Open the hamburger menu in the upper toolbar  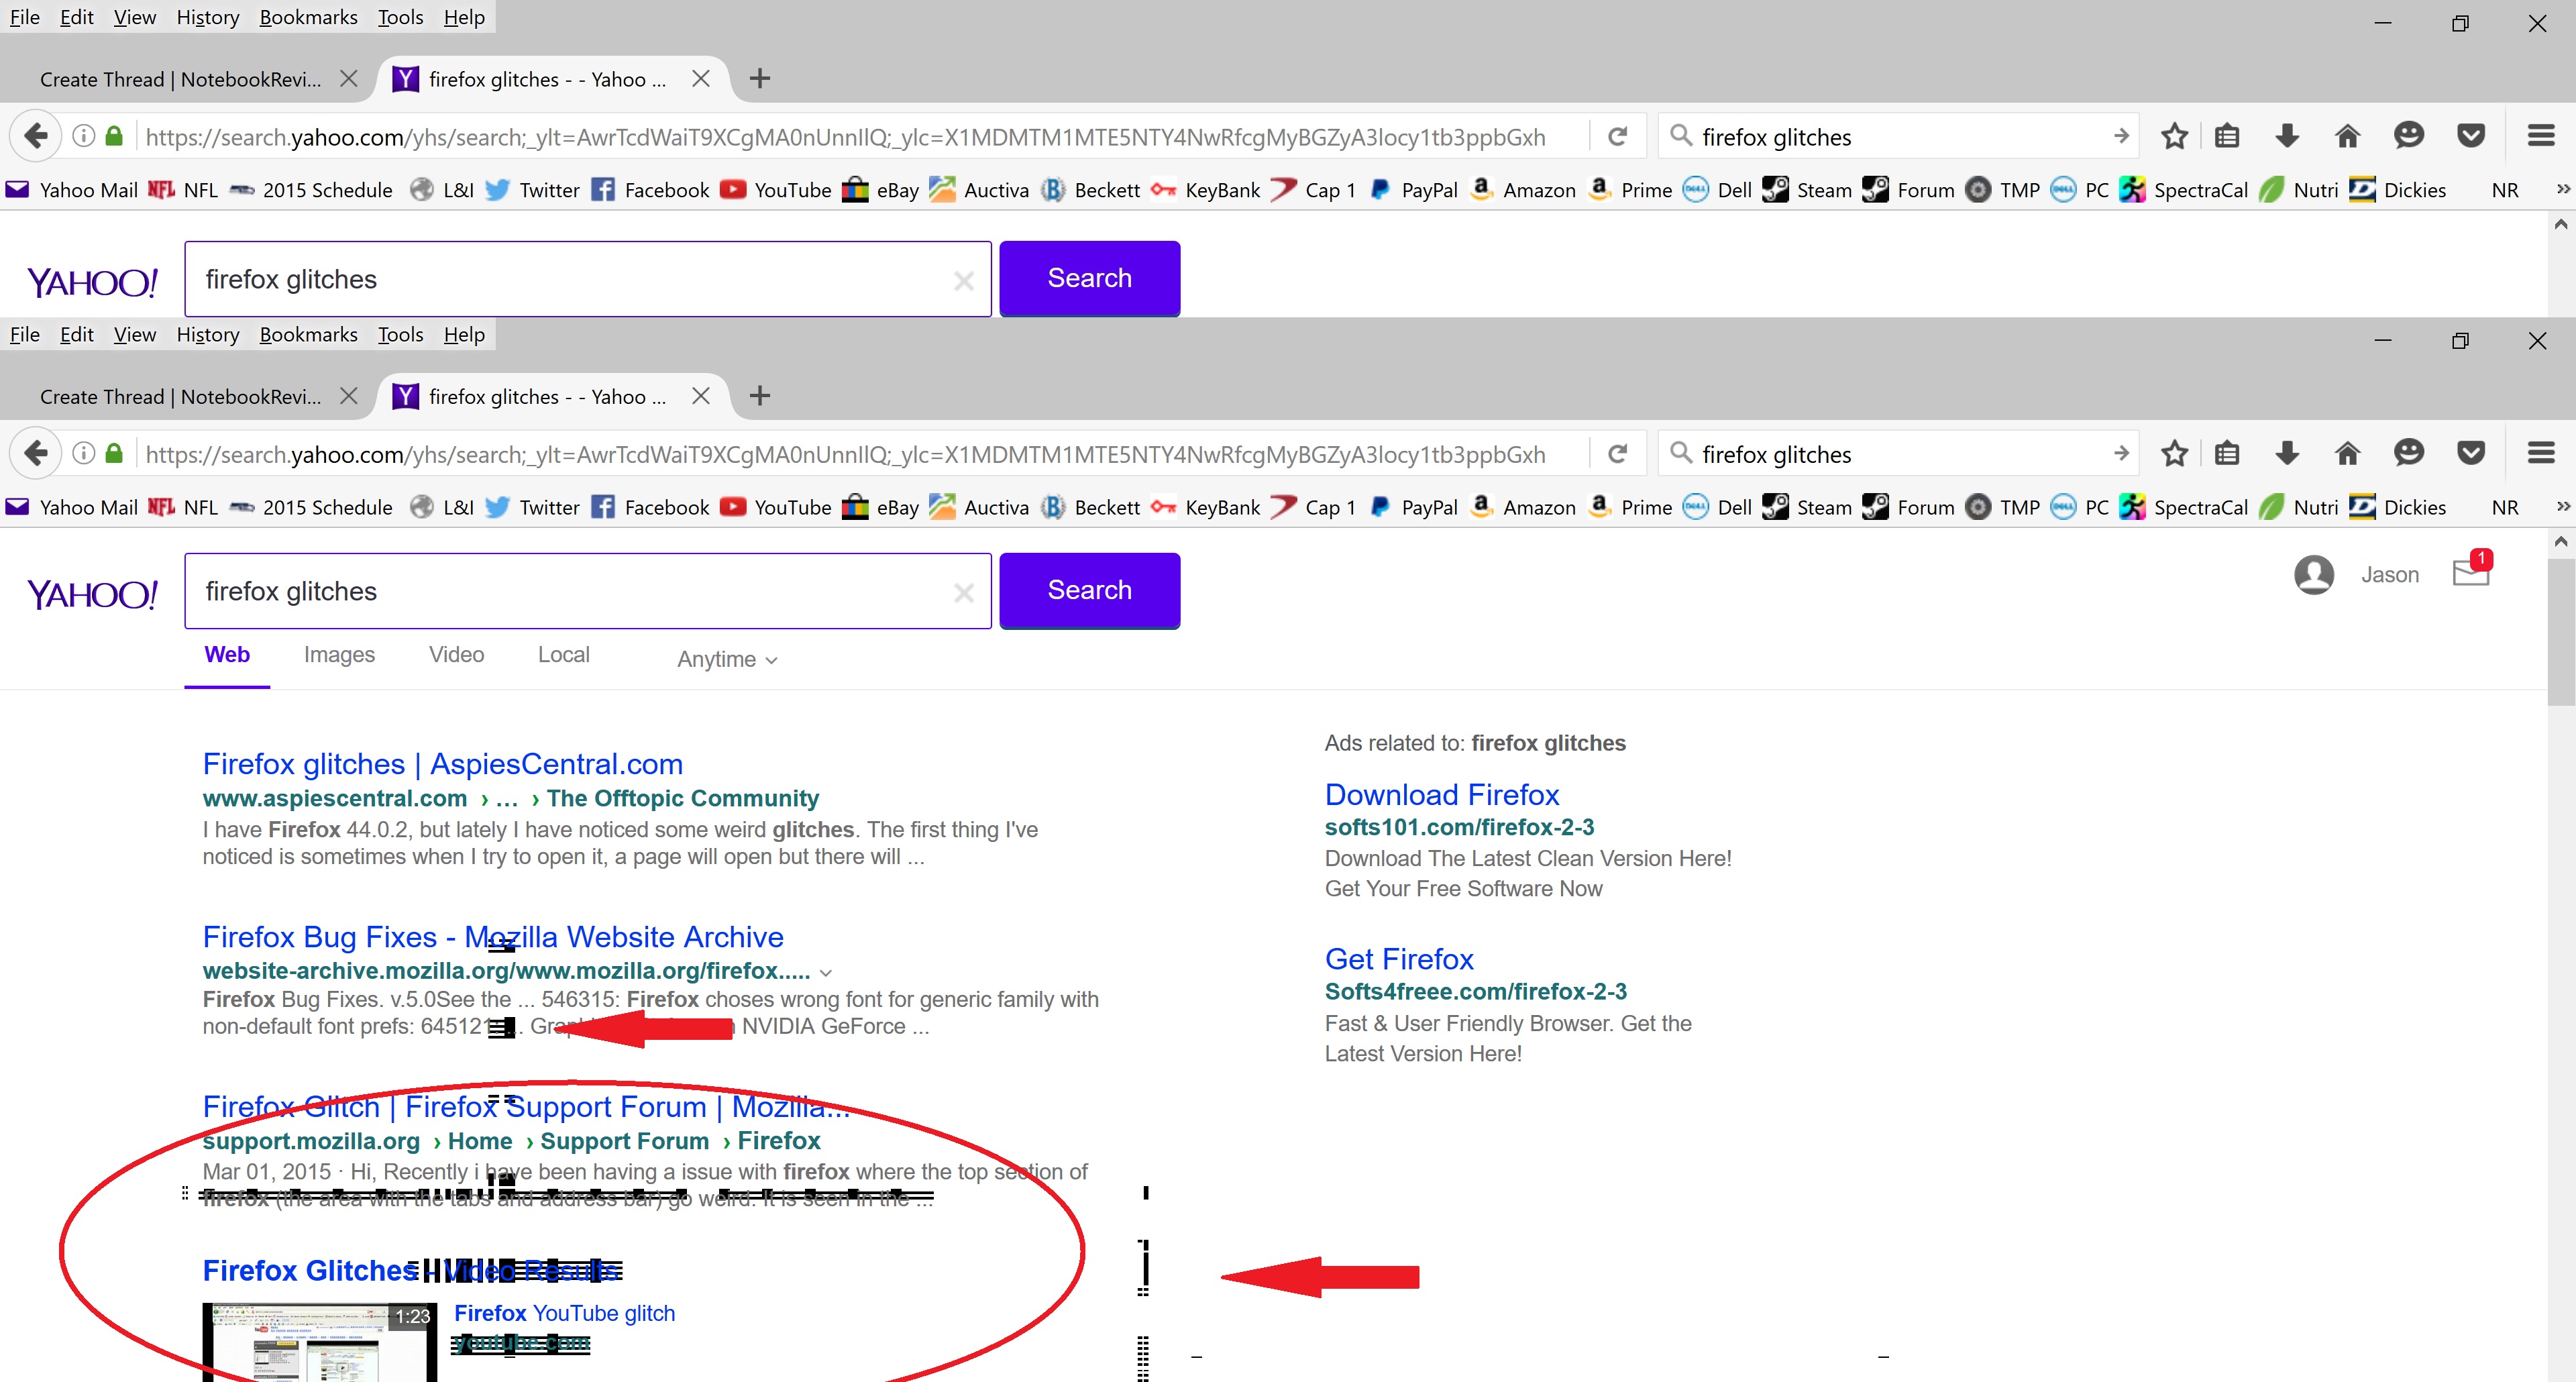[x=2541, y=136]
